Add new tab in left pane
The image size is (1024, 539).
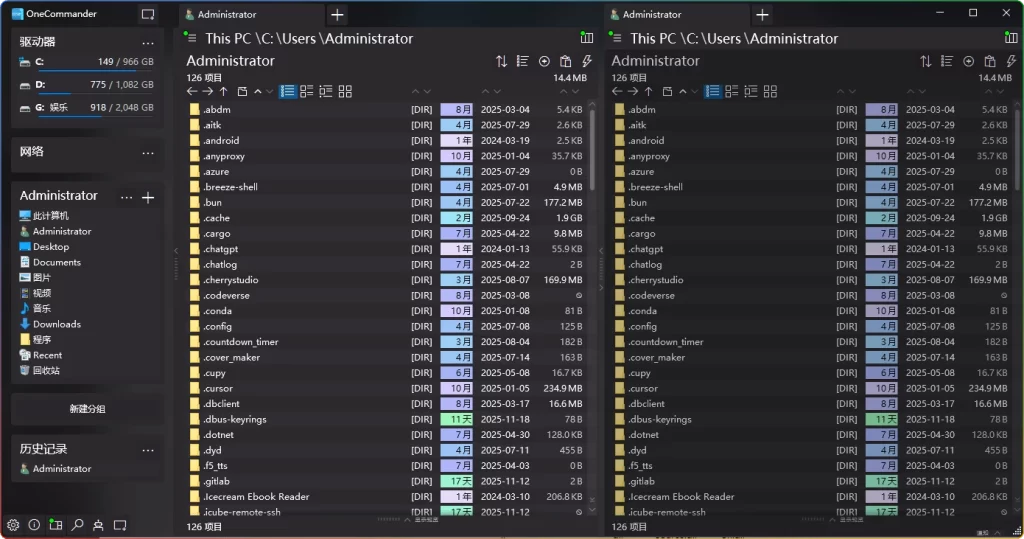[337, 14]
